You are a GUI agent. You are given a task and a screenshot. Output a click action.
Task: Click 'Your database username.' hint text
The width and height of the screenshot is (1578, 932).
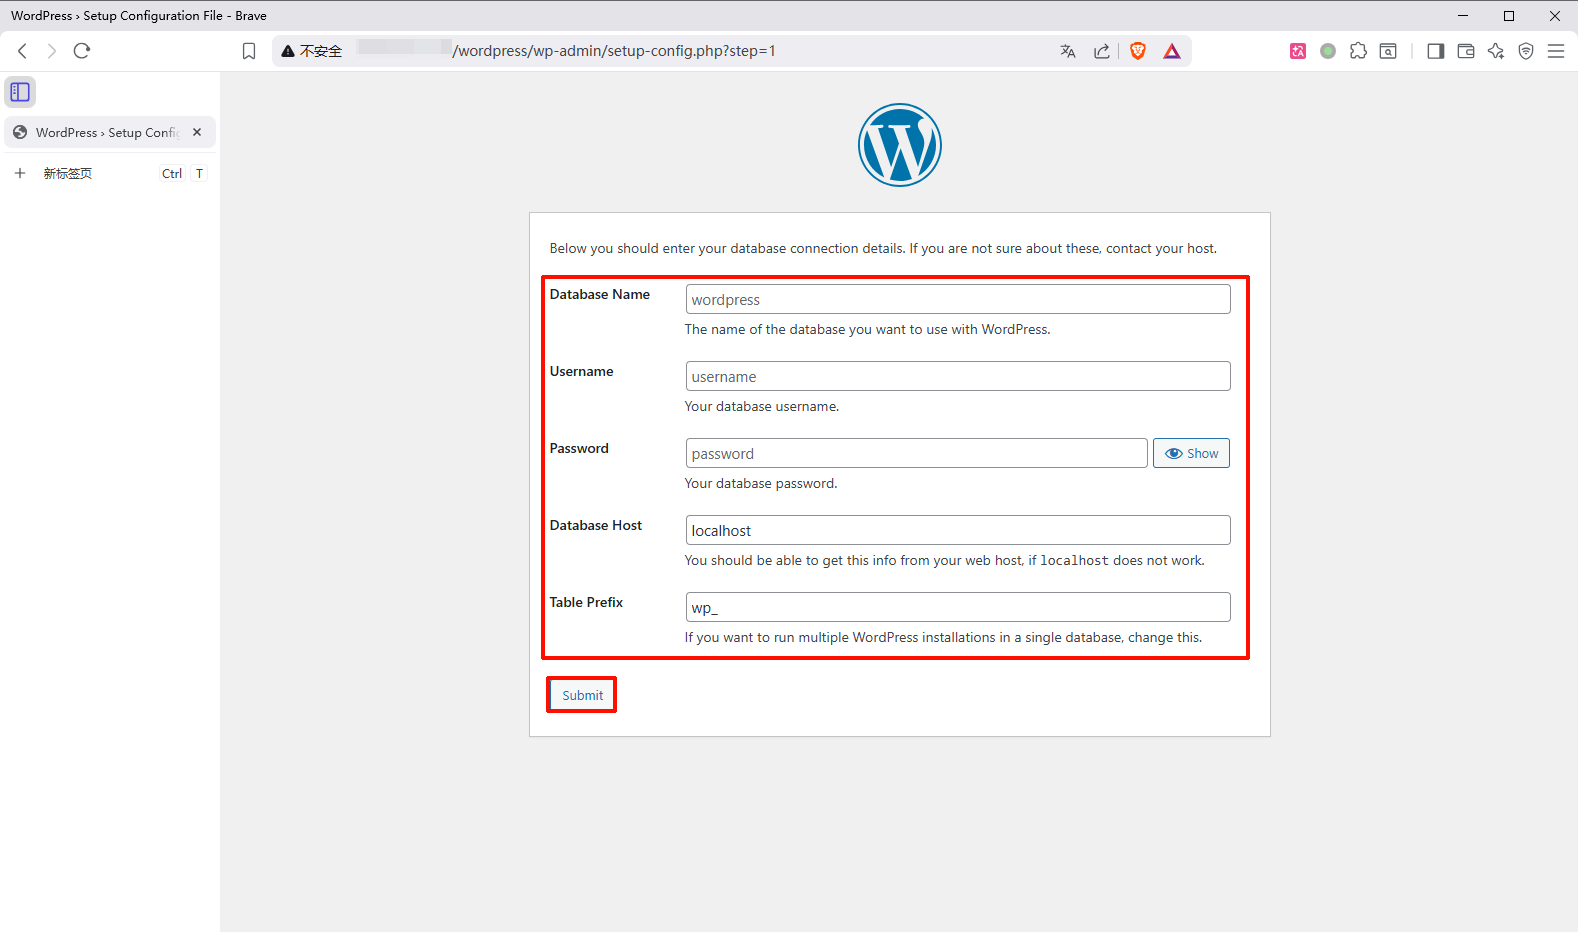(x=762, y=406)
